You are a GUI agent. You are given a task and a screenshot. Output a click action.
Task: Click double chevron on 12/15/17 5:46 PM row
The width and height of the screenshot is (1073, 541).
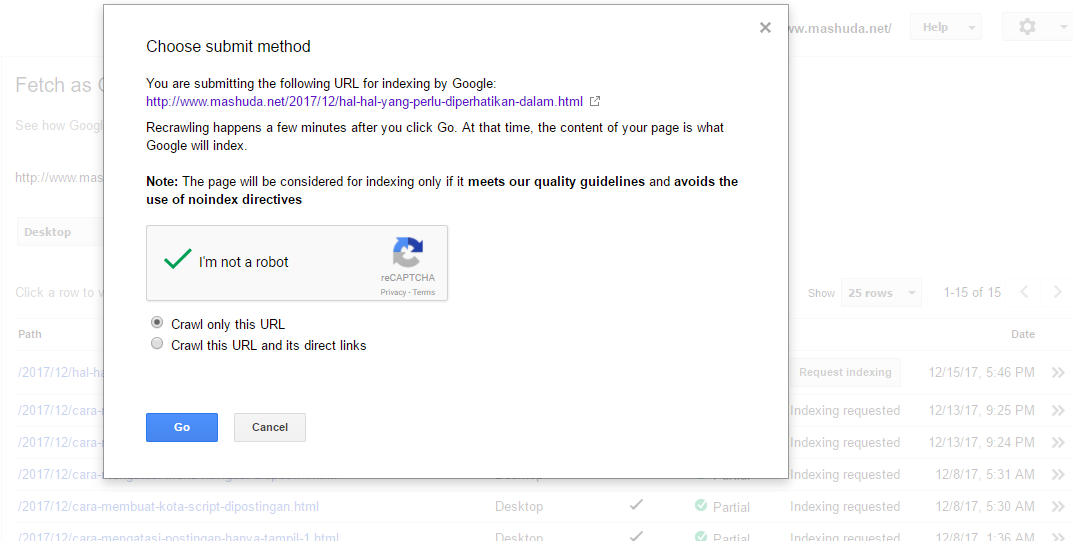coord(1058,373)
